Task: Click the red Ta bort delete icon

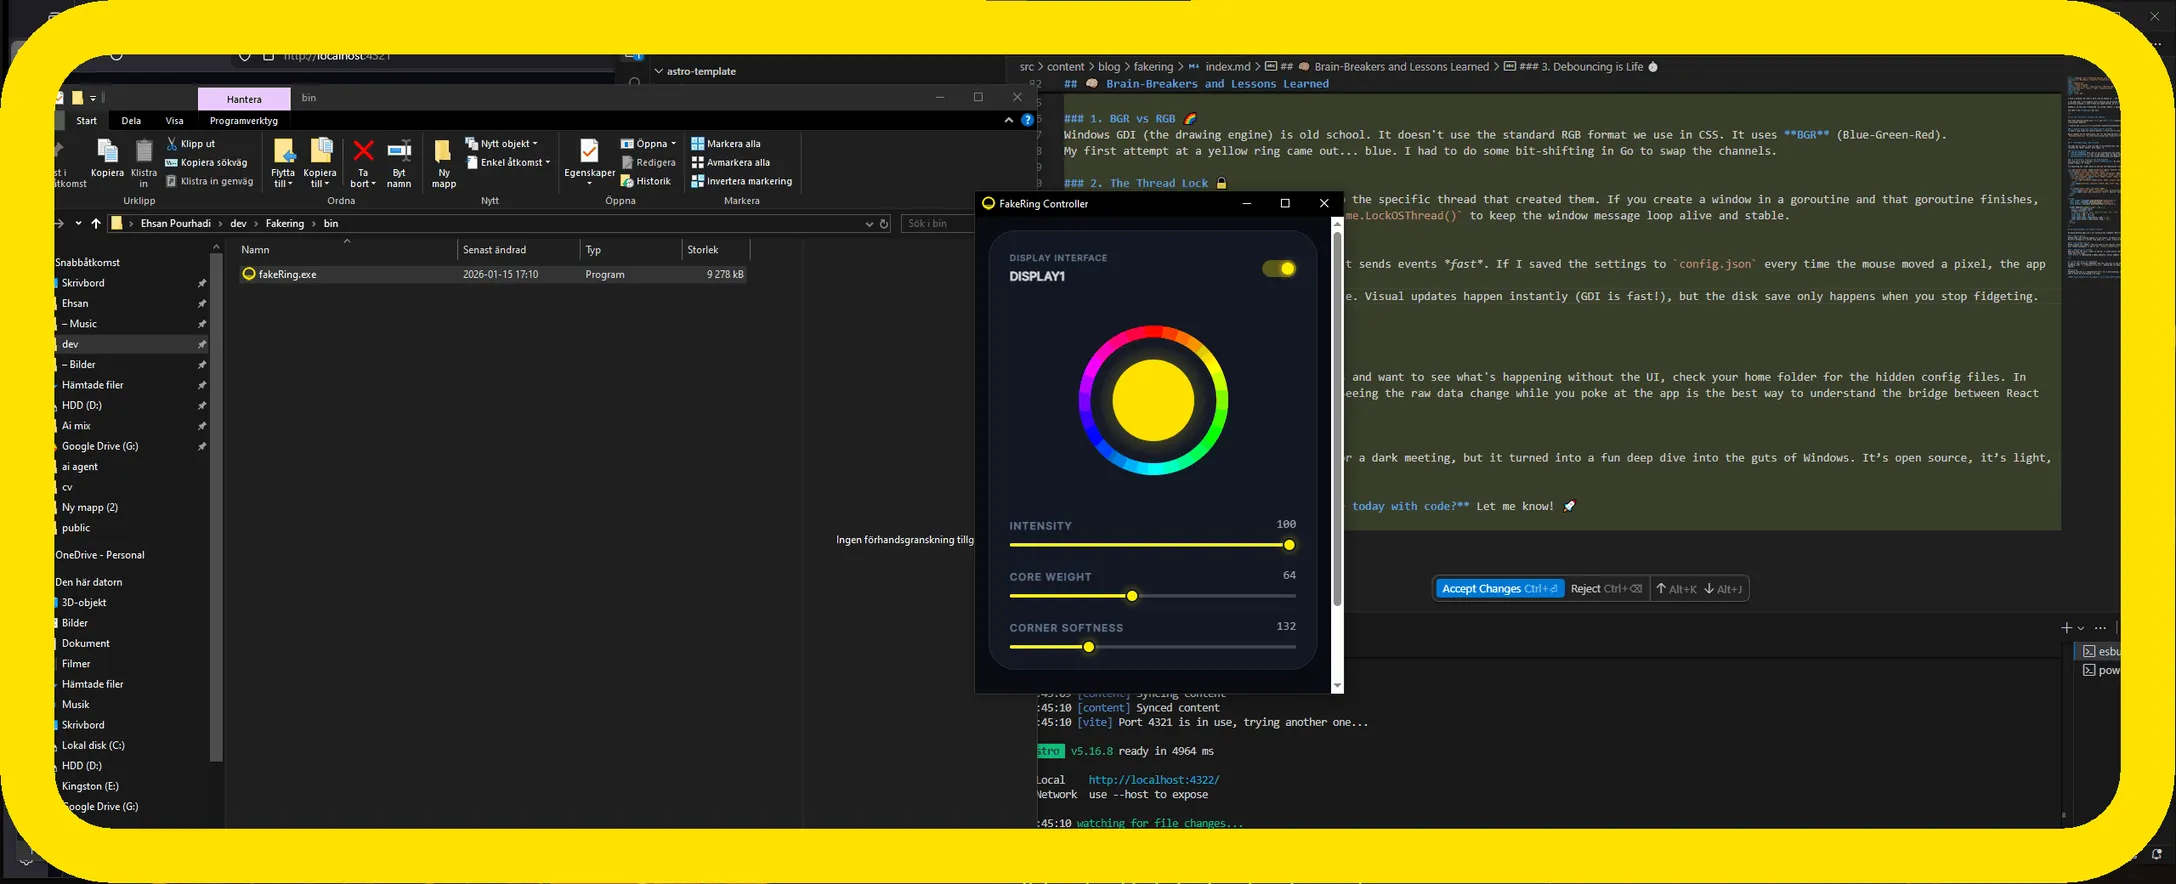Action: tap(363, 152)
